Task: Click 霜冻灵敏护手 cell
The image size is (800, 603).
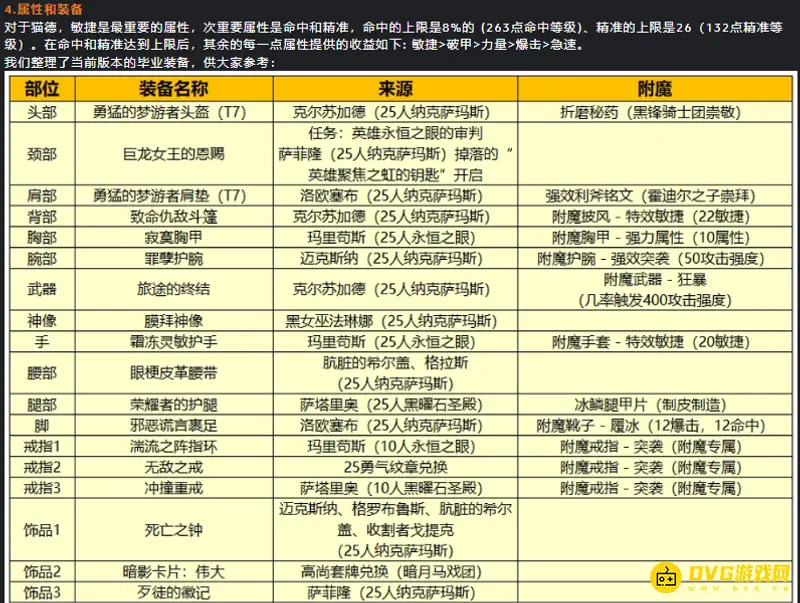Action: tap(174, 342)
